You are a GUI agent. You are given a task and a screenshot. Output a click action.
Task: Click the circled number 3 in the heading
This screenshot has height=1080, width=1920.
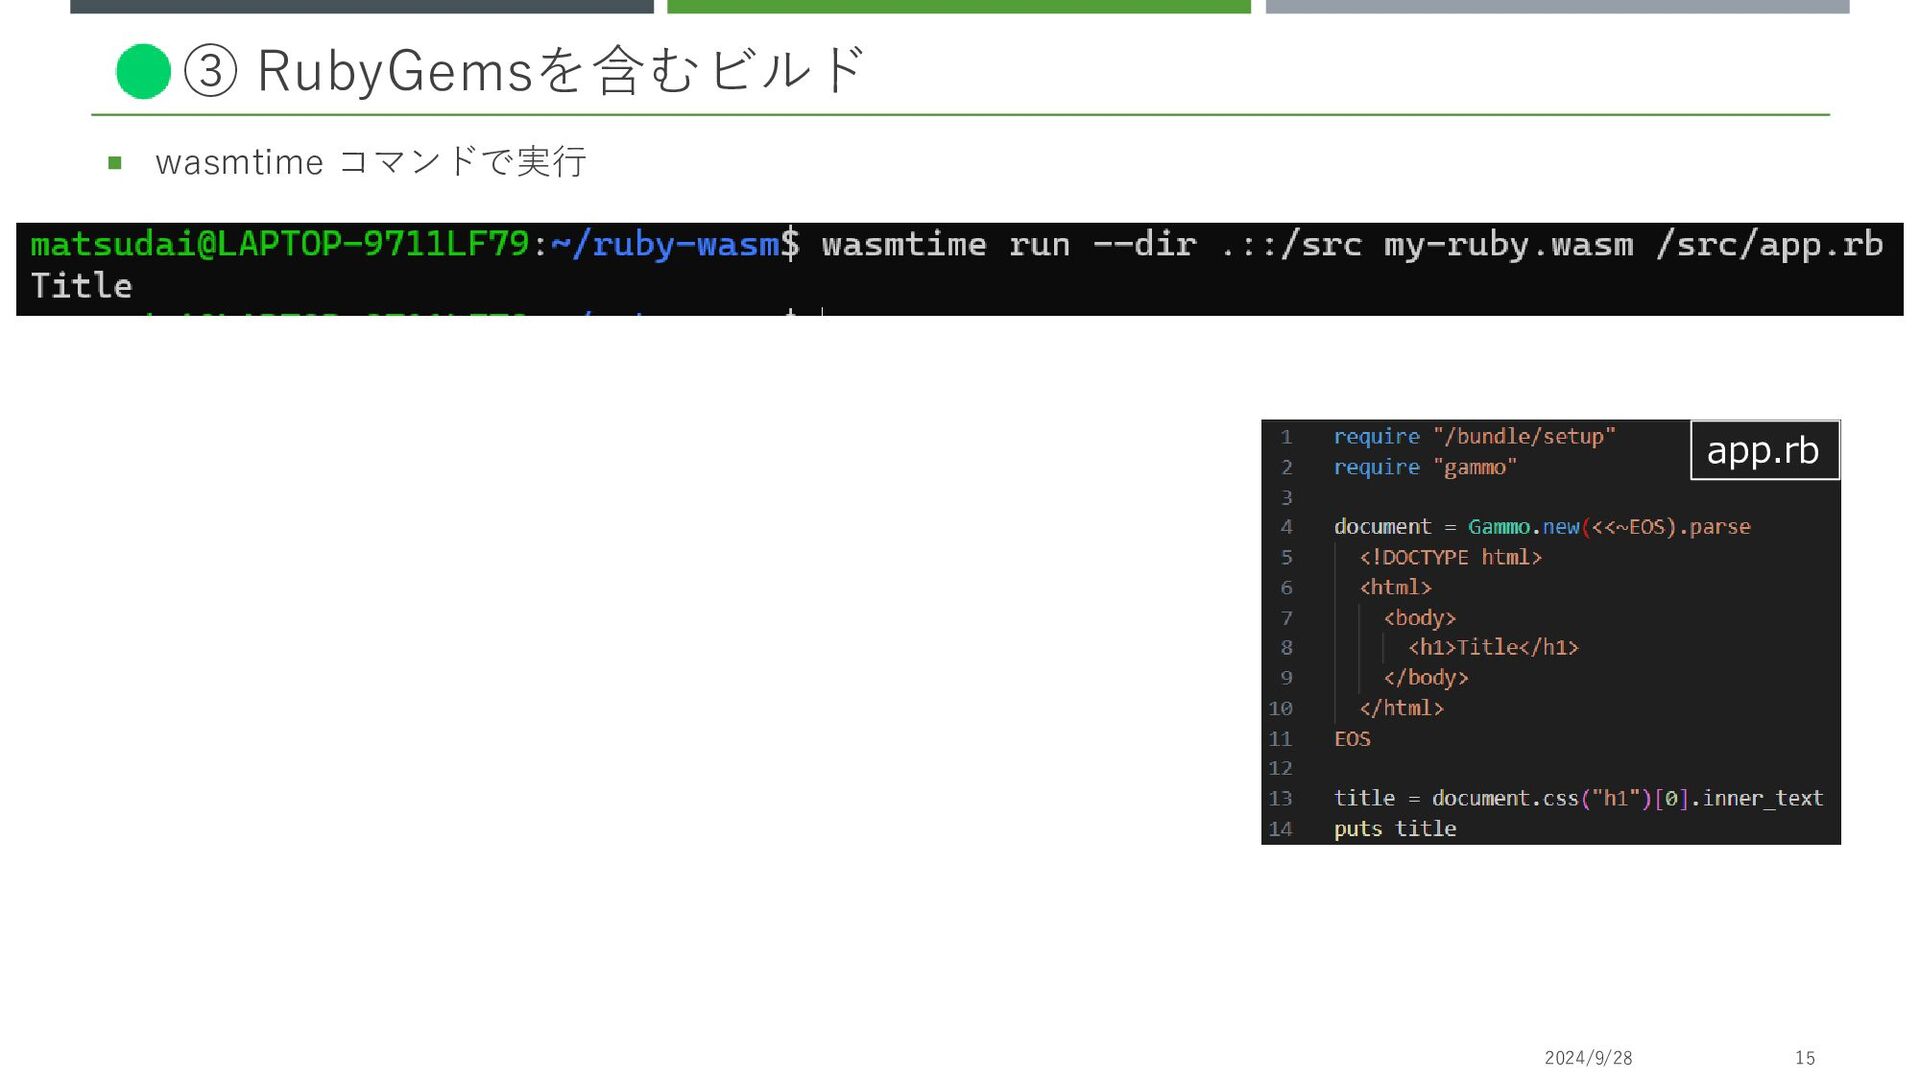click(211, 71)
